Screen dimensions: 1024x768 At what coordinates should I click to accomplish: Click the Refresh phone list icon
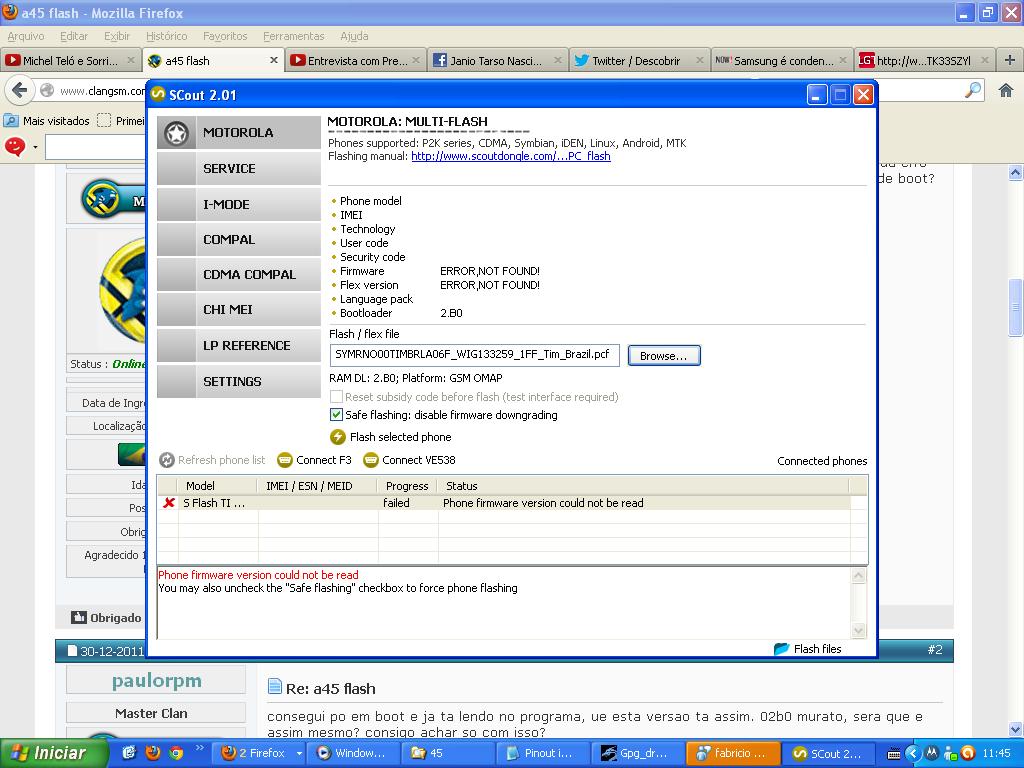coord(167,460)
